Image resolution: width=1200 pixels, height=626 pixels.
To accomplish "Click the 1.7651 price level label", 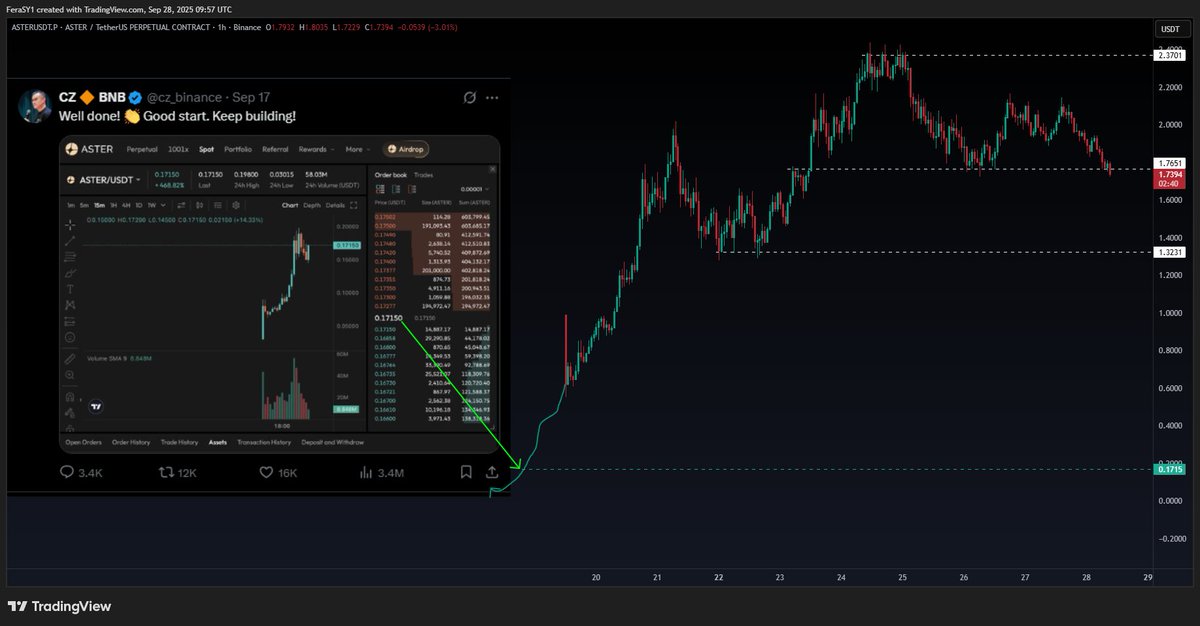I will (x=1170, y=162).
